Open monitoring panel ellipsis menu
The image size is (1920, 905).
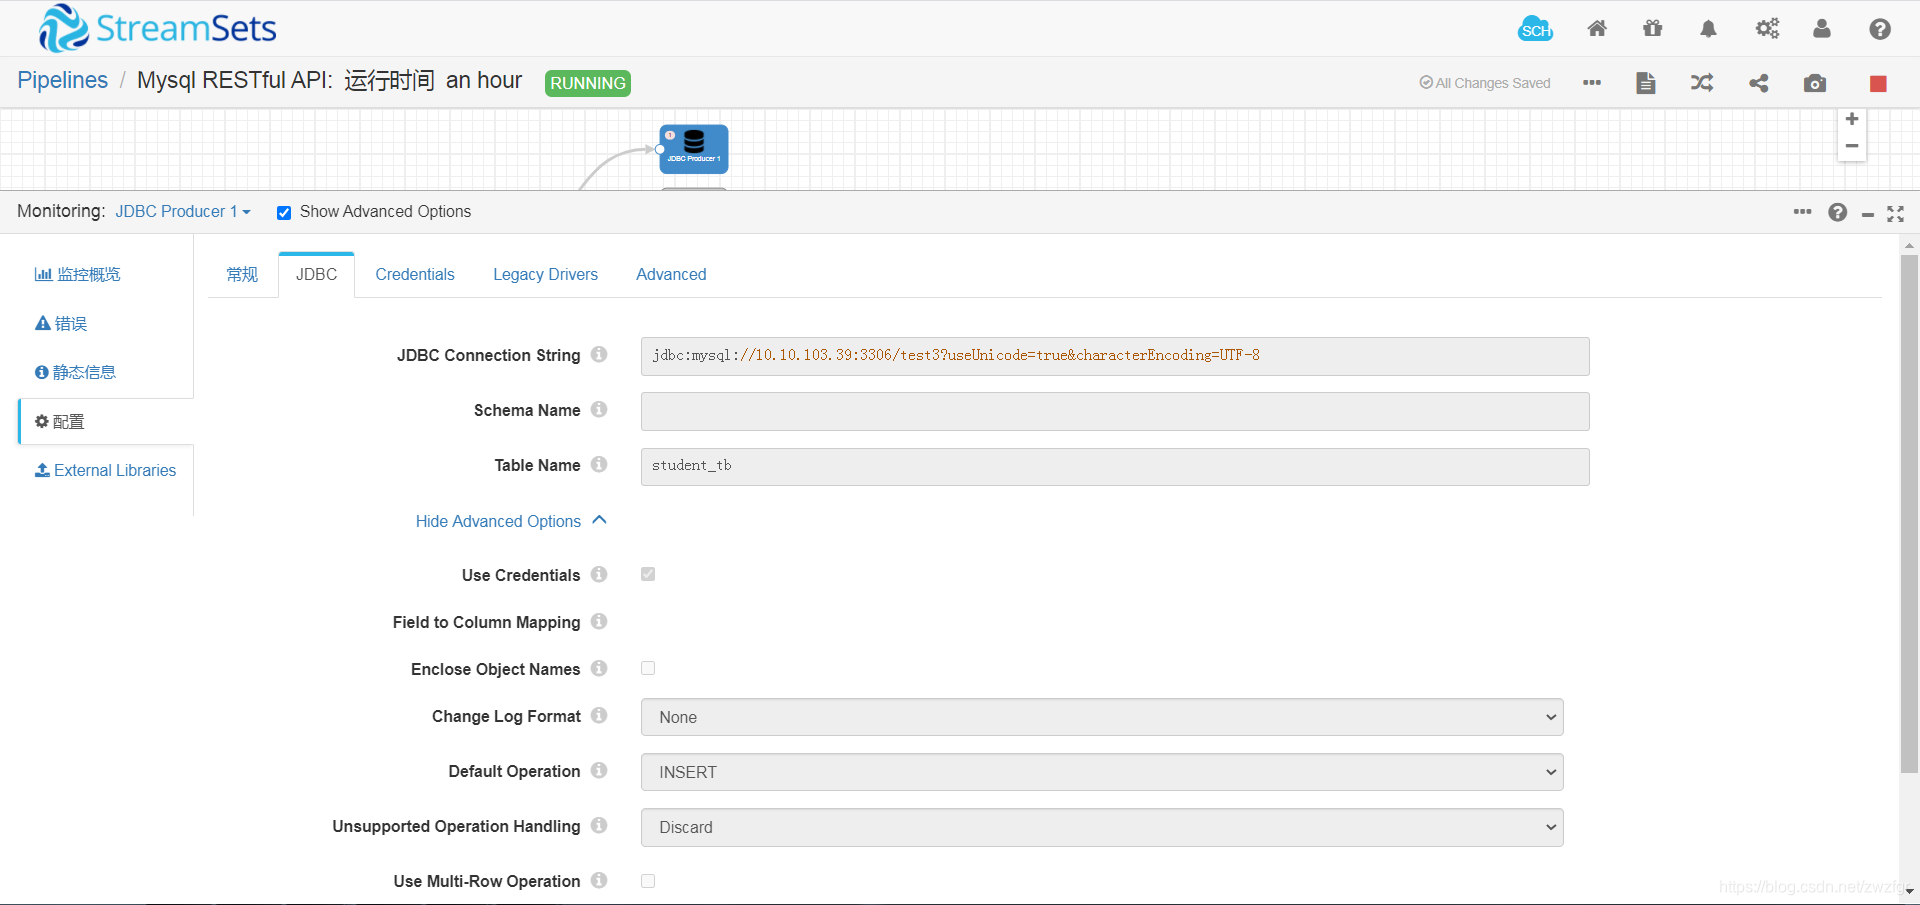pos(1803,212)
